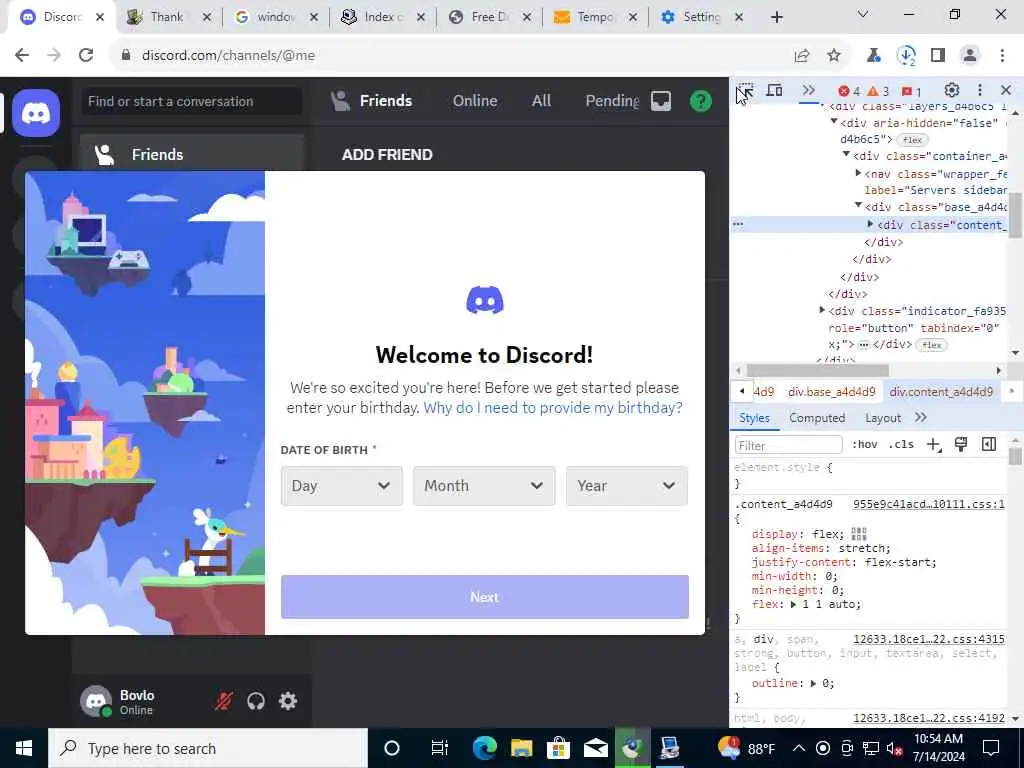The image size is (1024, 768).
Task: Open the Day dropdown
Action: [x=342, y=486]
